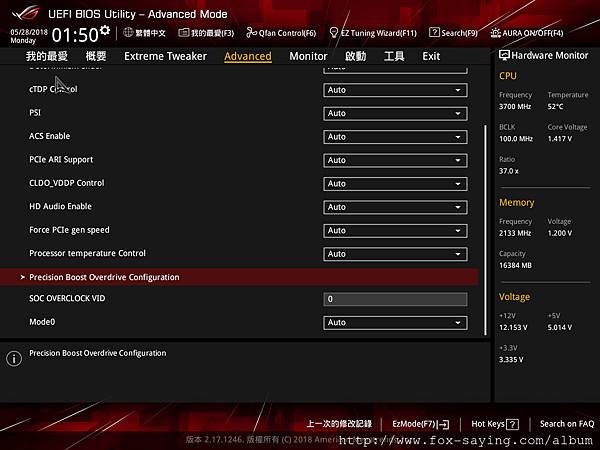The width and height of the screenshot is (600, 450).
Task: Open the Qfan Control fan icon
Action: point(251,33)
